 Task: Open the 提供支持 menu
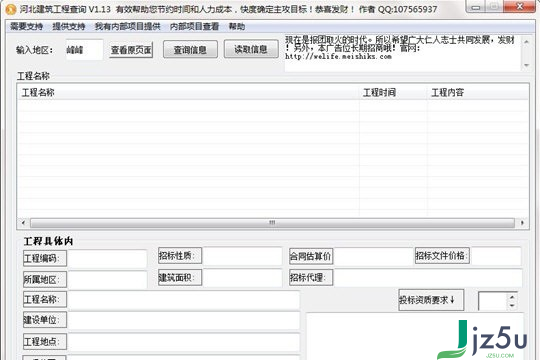(69, 27)
